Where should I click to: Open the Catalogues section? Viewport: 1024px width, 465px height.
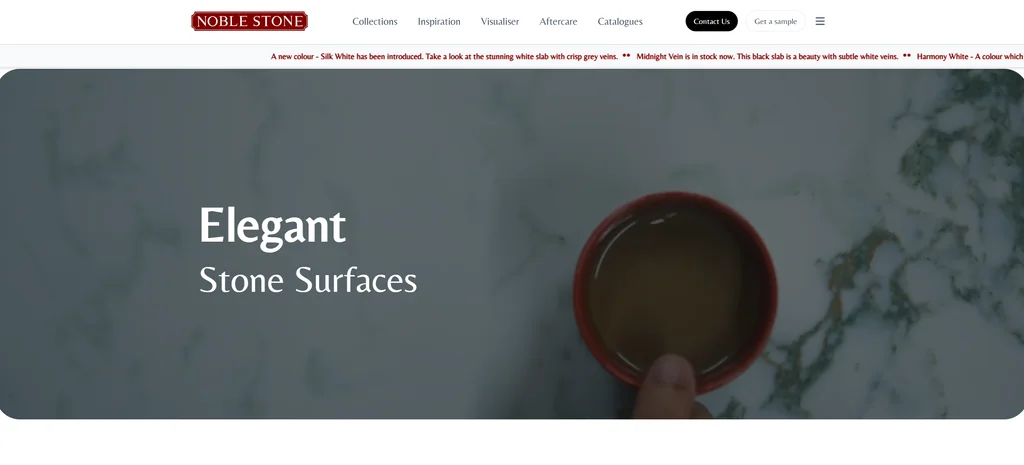(620, 22)
